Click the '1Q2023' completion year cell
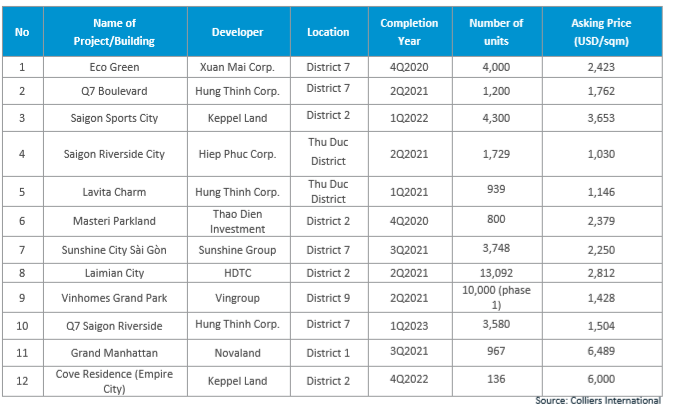This screenshot has height=417, width=673. coord(410,326)
